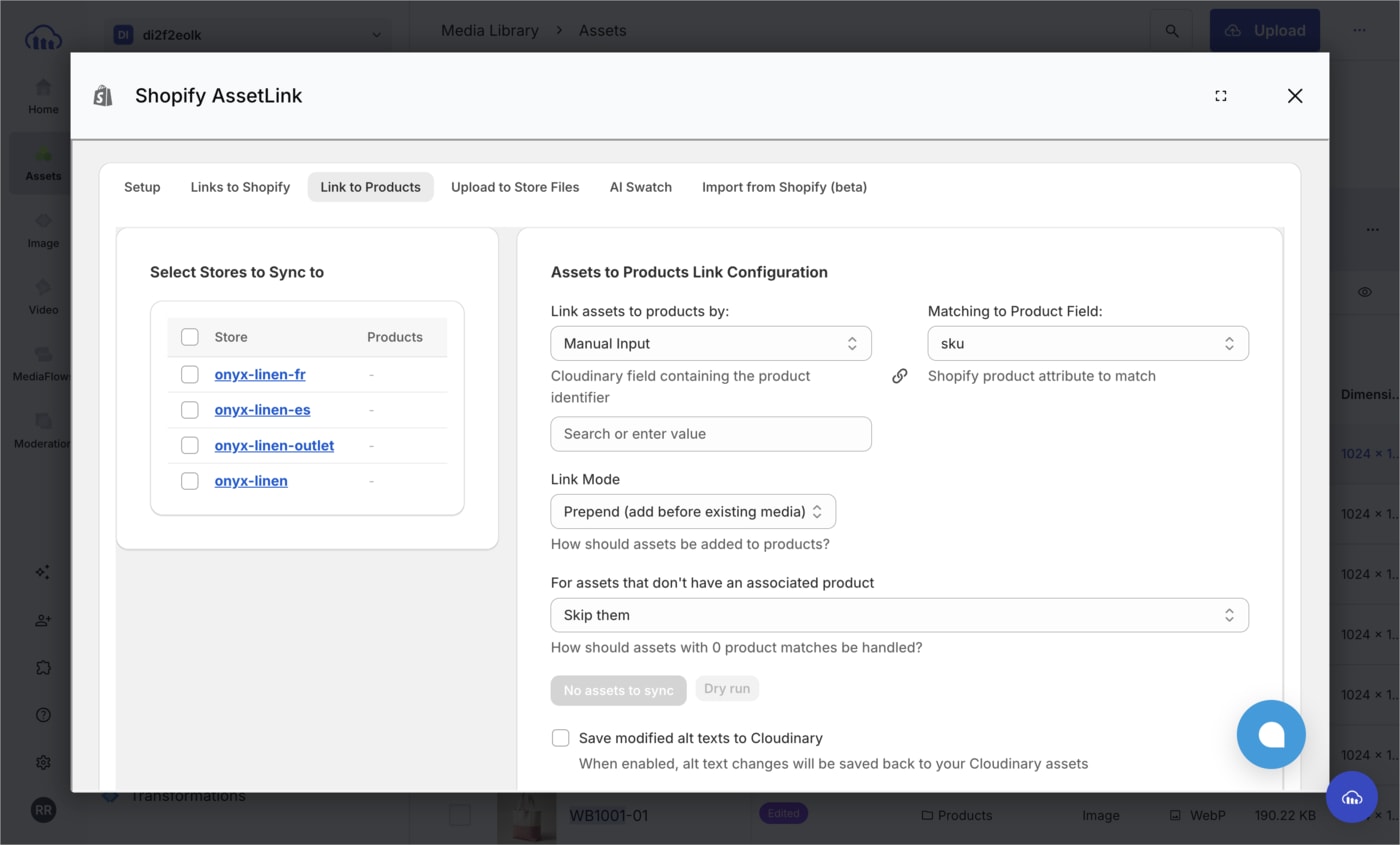Screen dimensions: 1400x845
Task: Open the ellipsis menu above the assets table
Action: (1372, 229)
